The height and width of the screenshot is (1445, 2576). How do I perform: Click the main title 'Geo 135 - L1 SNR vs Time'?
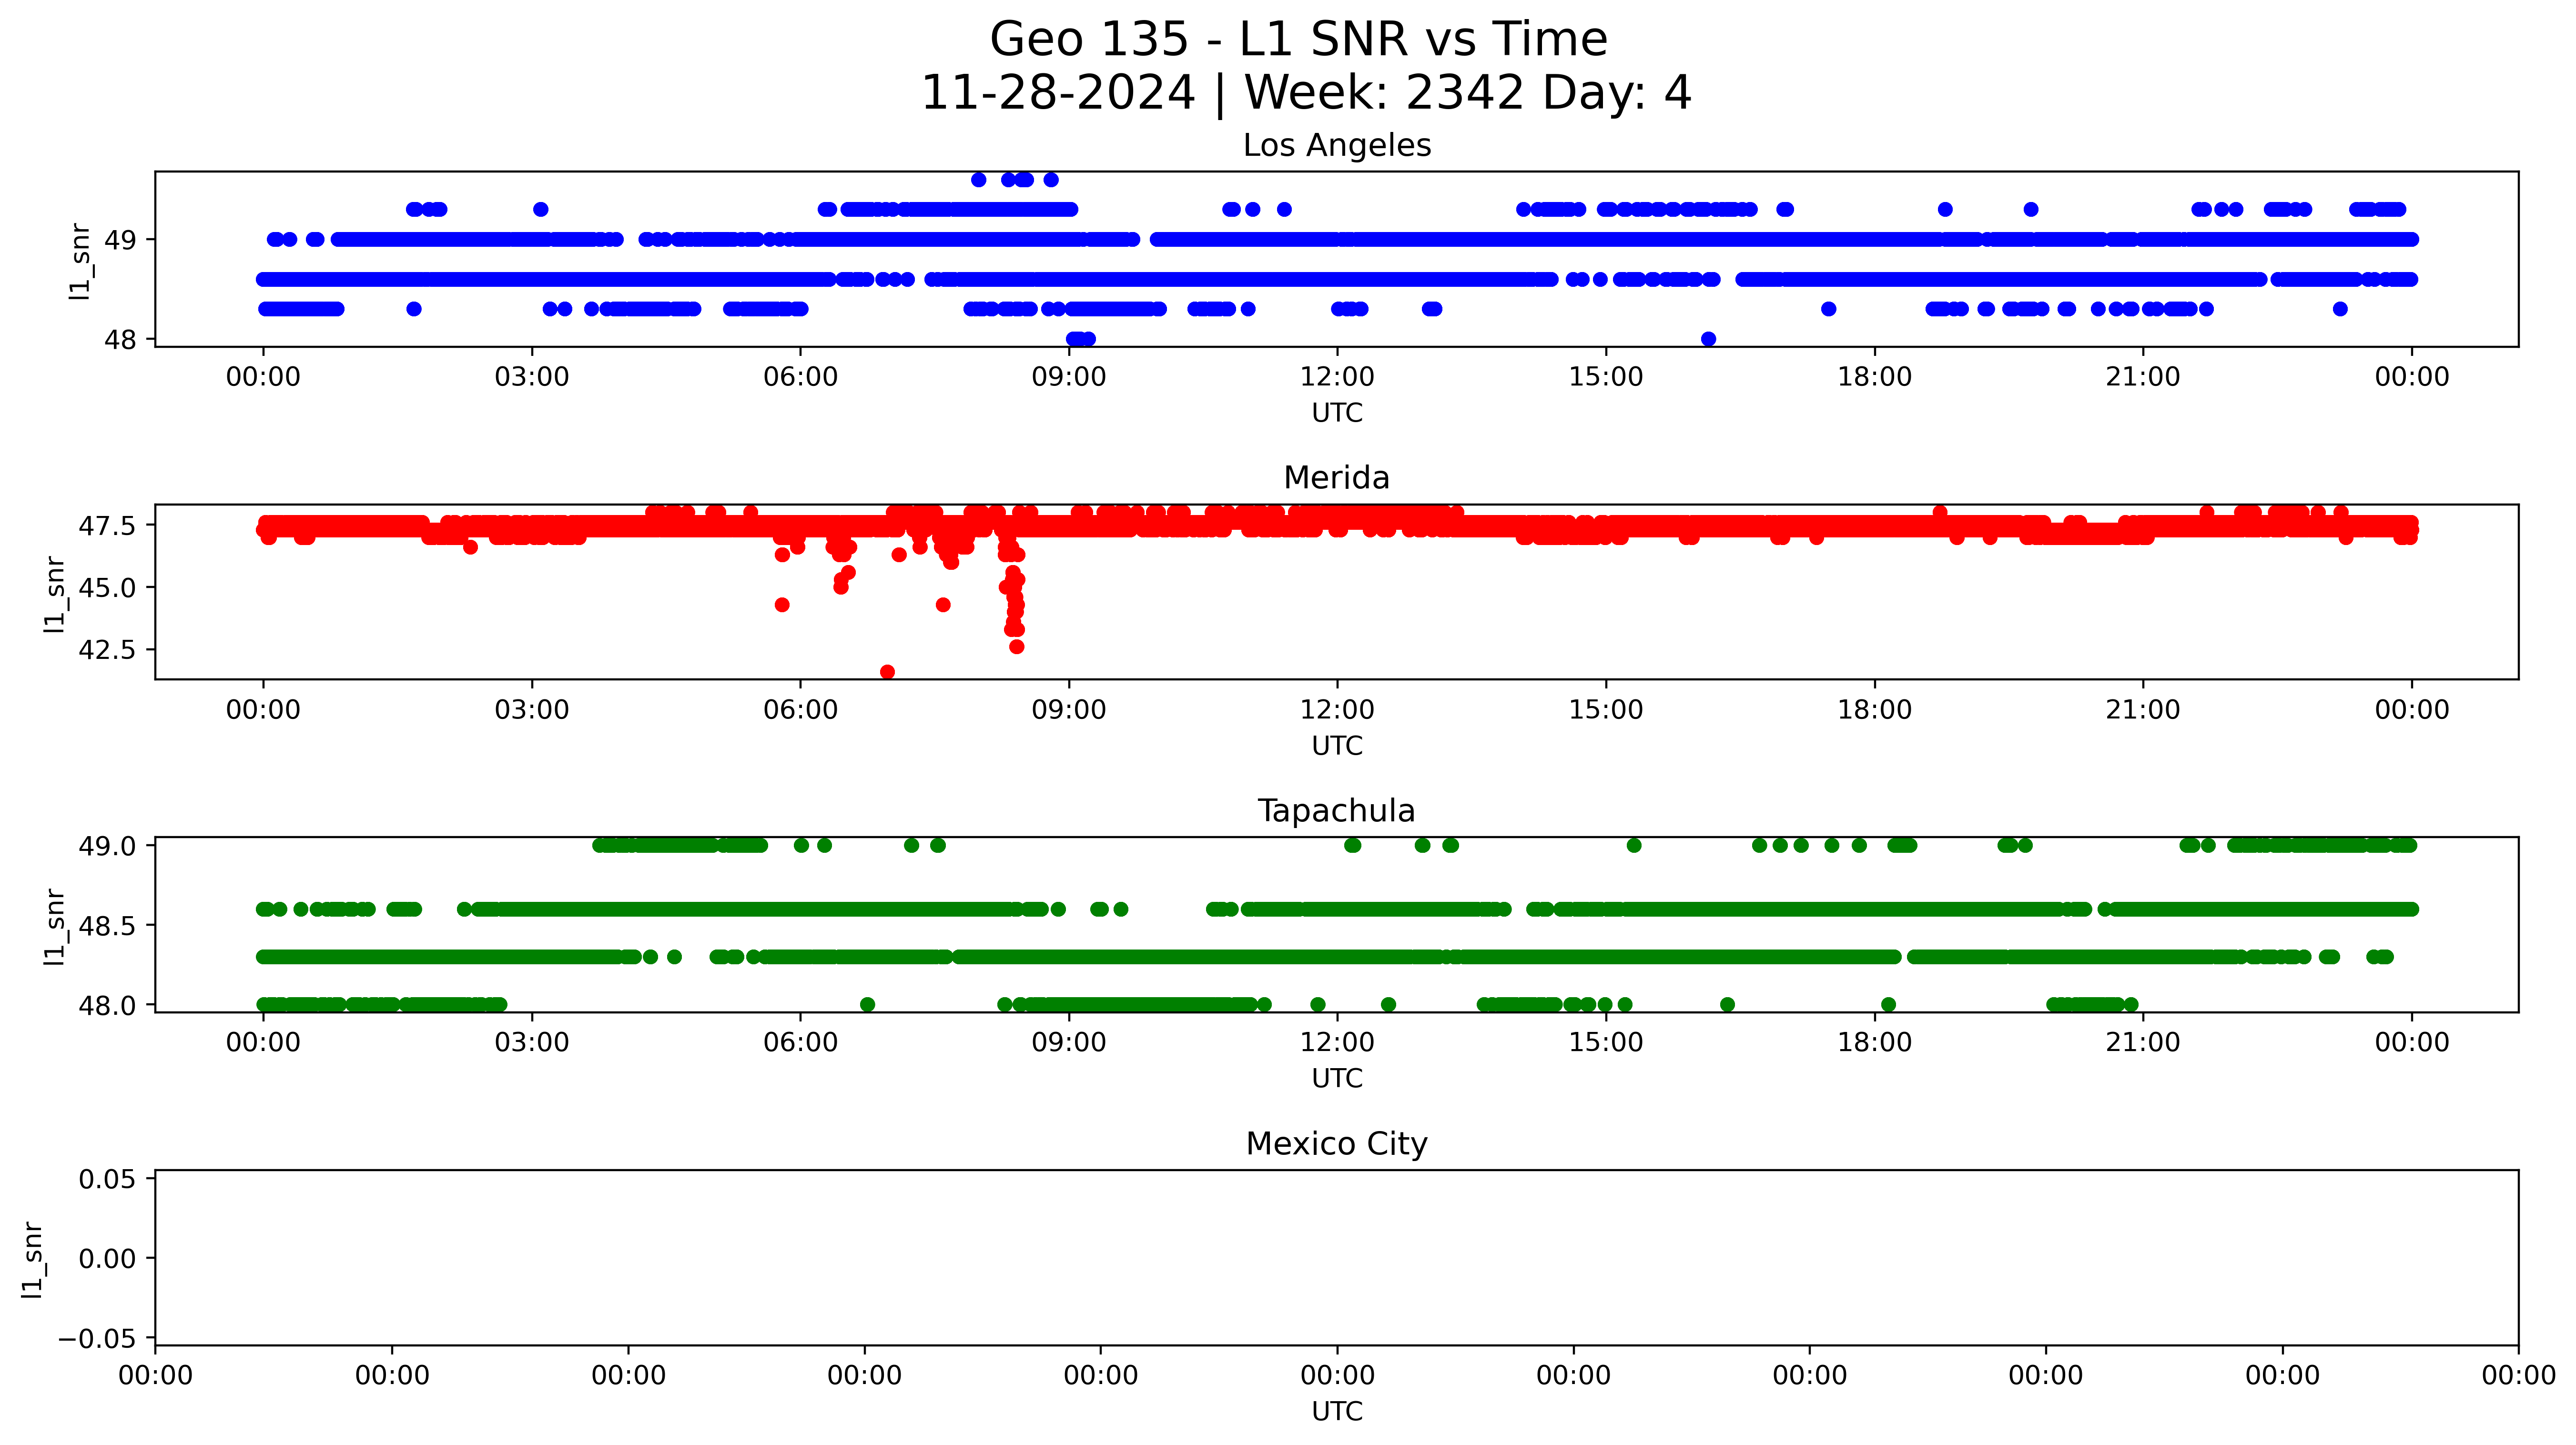[1298, 40]
